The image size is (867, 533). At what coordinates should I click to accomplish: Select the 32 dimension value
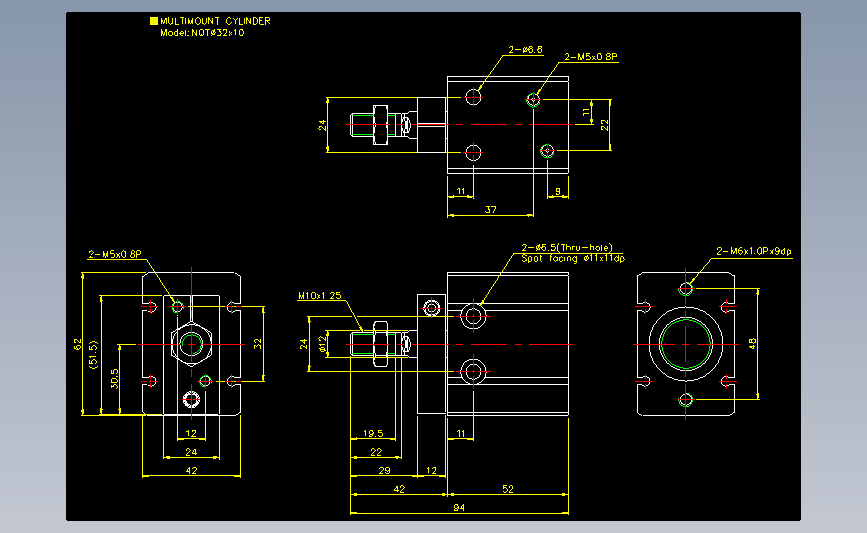pos(258,344)
